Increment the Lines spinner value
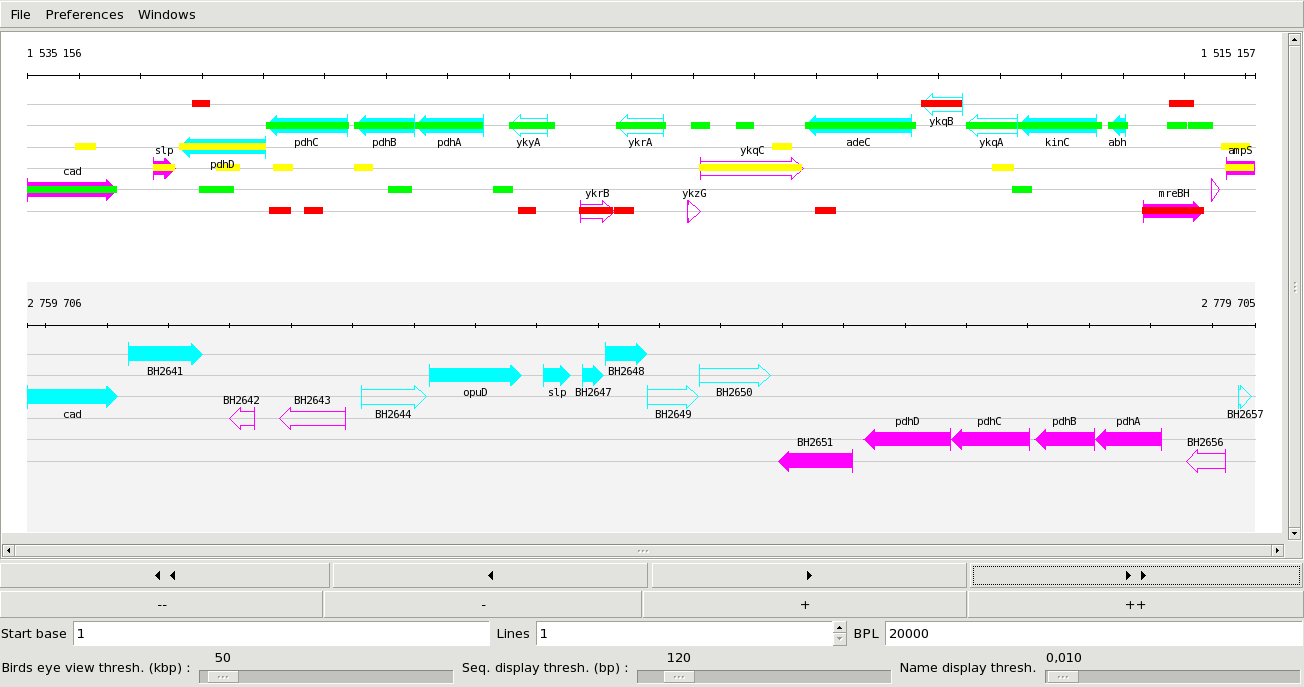The height and width of the screenshot is (687, 1304). point(839,628)
